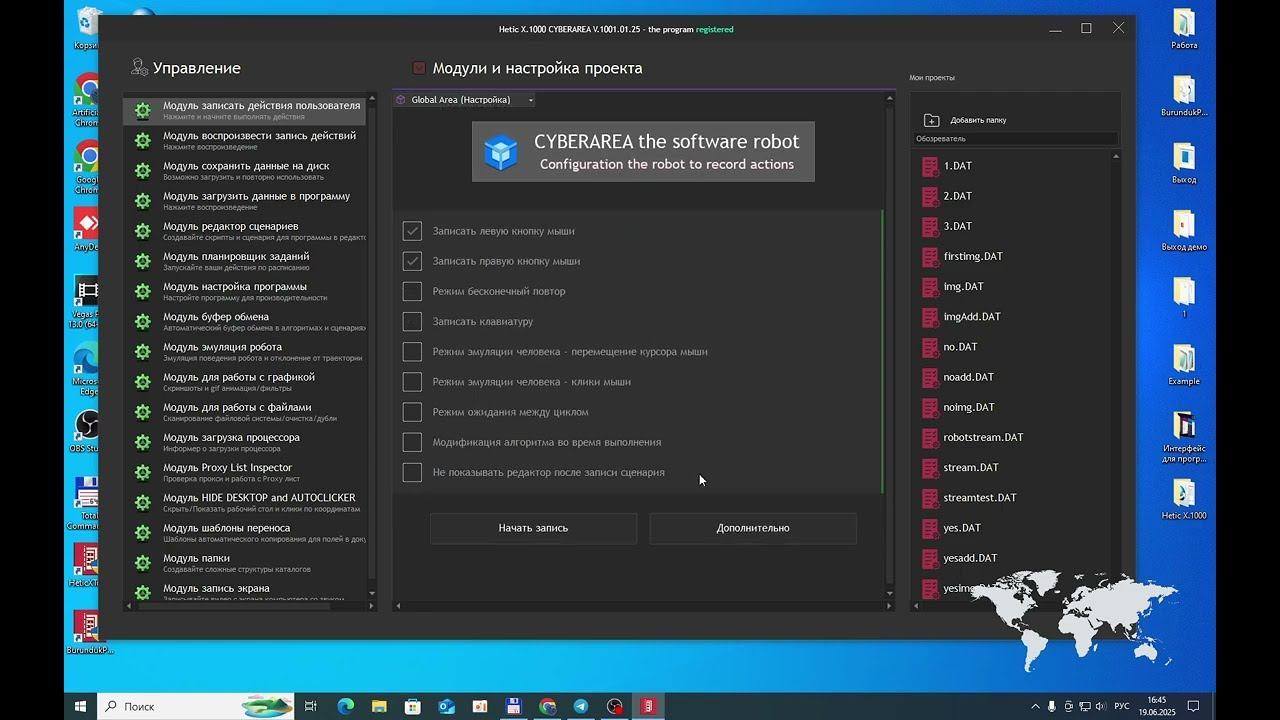Click gear icon of Модуль сохранить данные на диск

coord(143,171)
